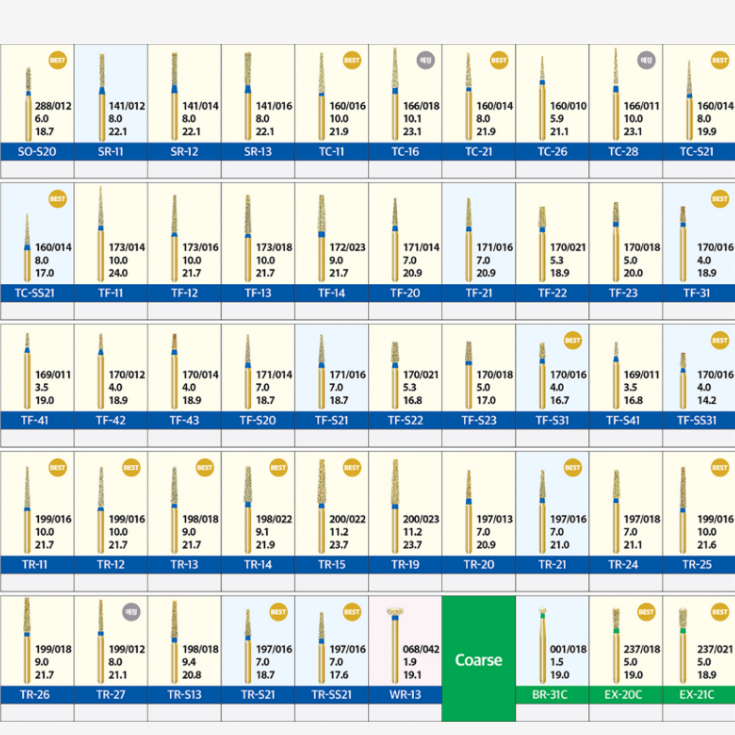Select the TF-43 bur image
This screenshot has height=735, width=735.
174,371
